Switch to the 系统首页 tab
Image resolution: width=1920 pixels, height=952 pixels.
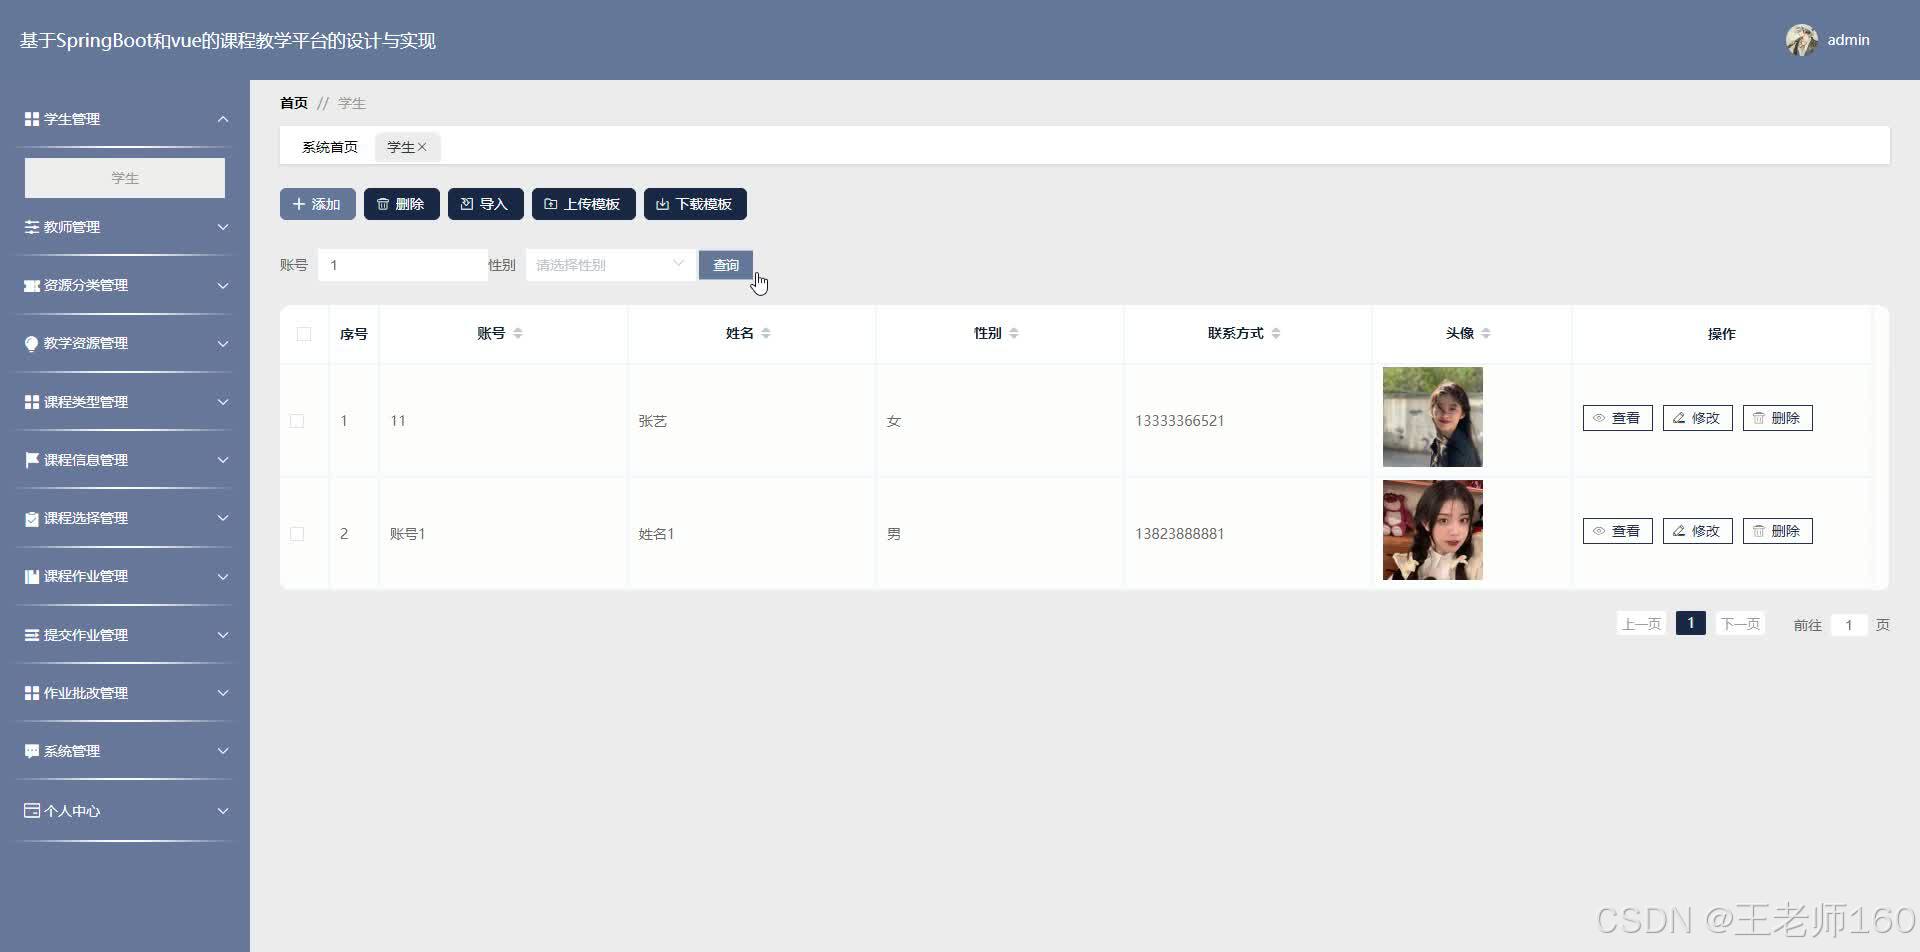330,147
